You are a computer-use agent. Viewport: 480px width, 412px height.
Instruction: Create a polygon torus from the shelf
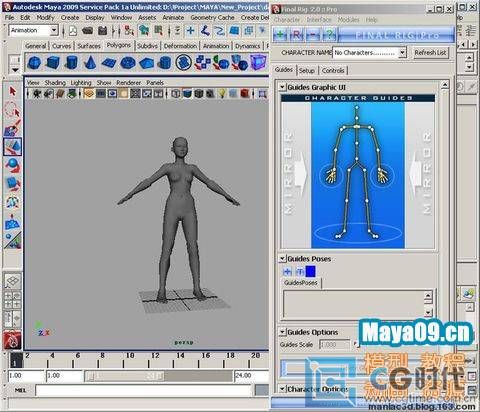pos(127,62)
